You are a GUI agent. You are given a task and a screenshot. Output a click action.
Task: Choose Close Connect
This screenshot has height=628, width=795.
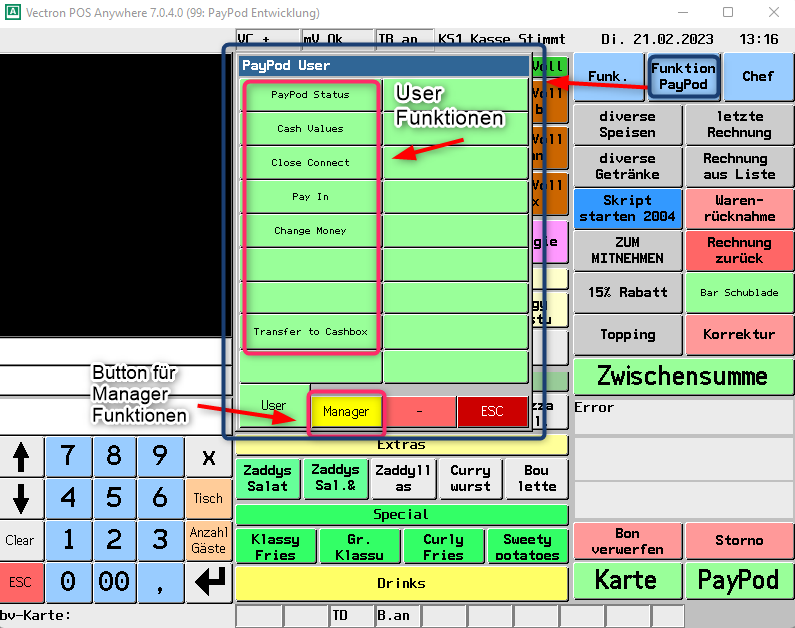[310, 163]
